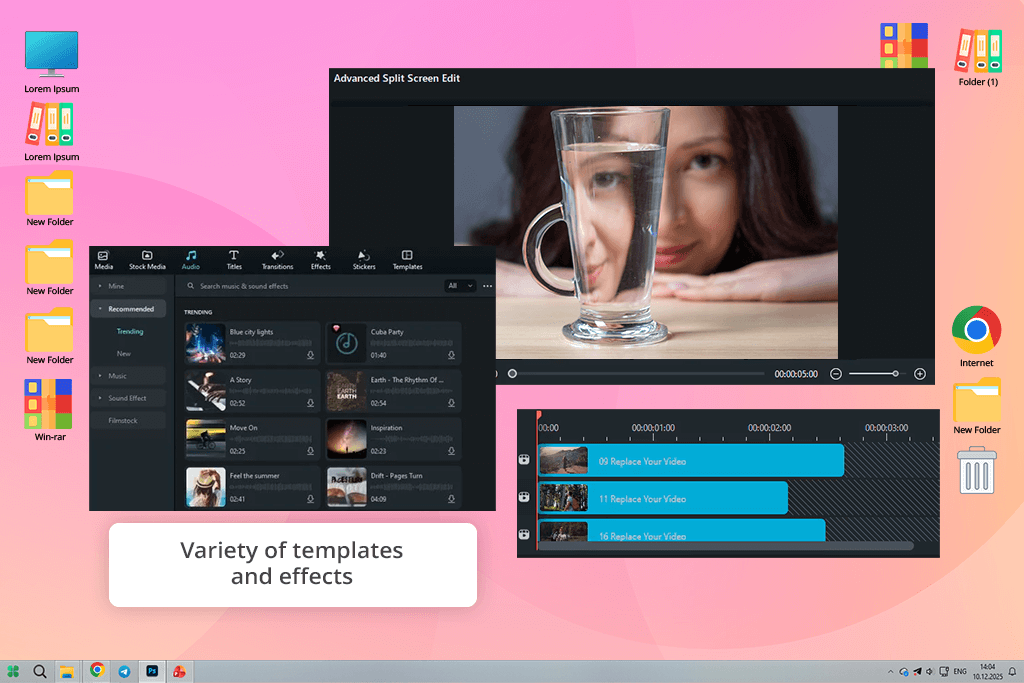Click the A Story track title
Image resolution: width=1024 pixels, height=683 pixels.
coord(240,379)
